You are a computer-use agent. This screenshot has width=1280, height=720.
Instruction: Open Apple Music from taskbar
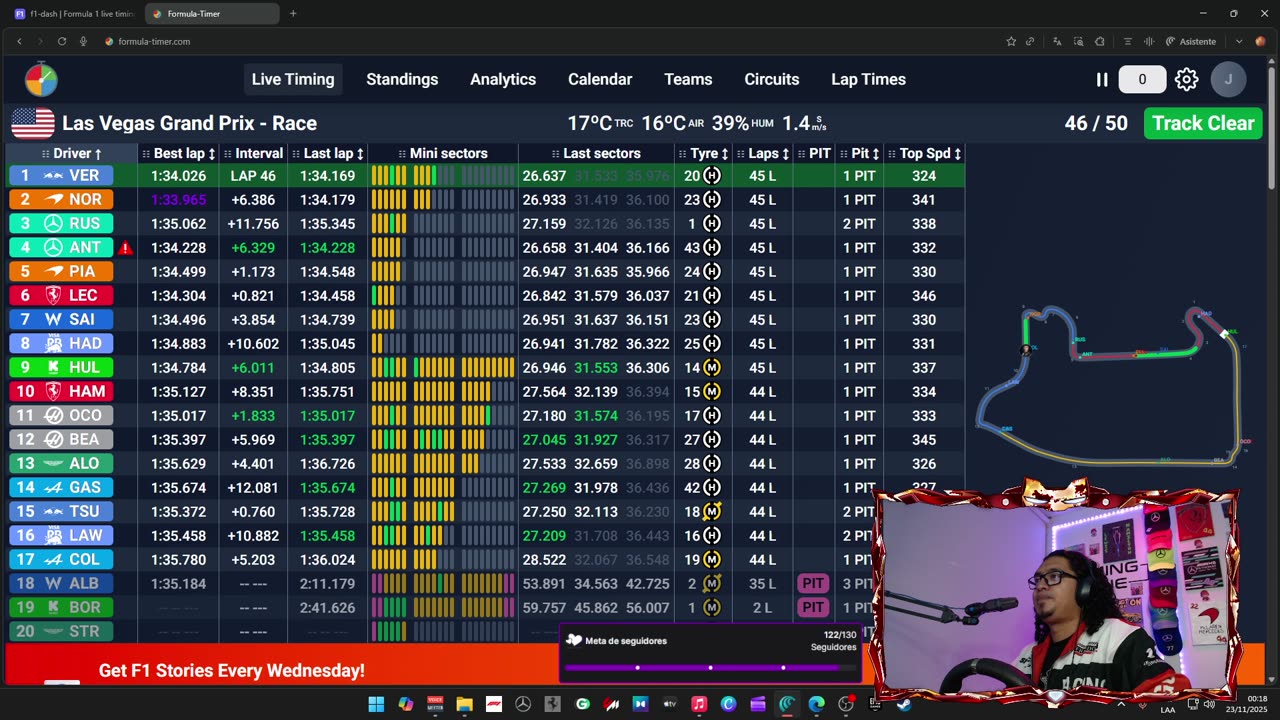click(699, 704)
